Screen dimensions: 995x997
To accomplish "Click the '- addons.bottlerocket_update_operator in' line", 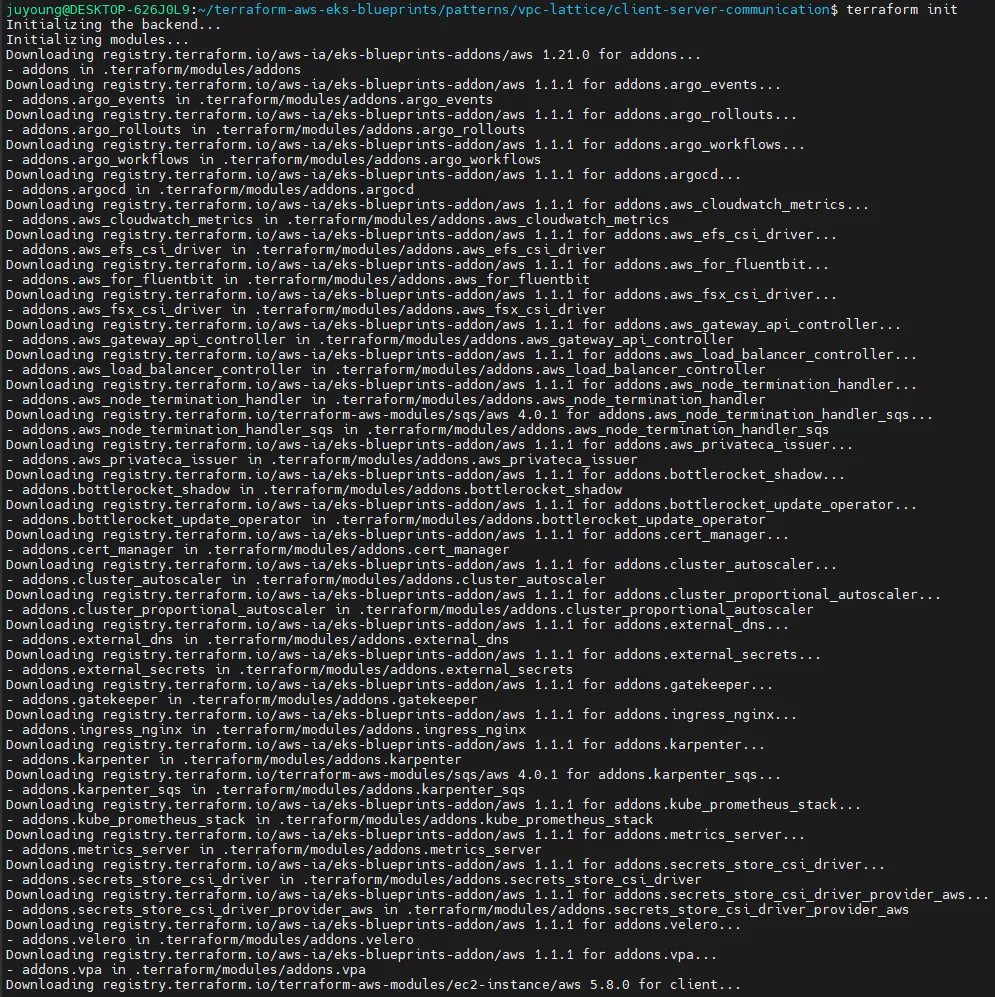I will [x=386, y=519].
